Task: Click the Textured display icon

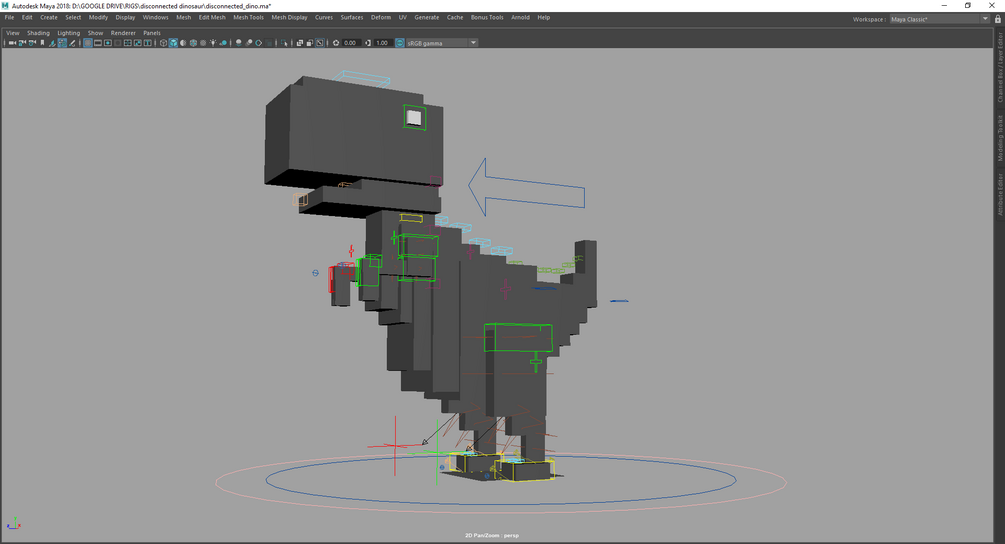Action: (203, 43)
